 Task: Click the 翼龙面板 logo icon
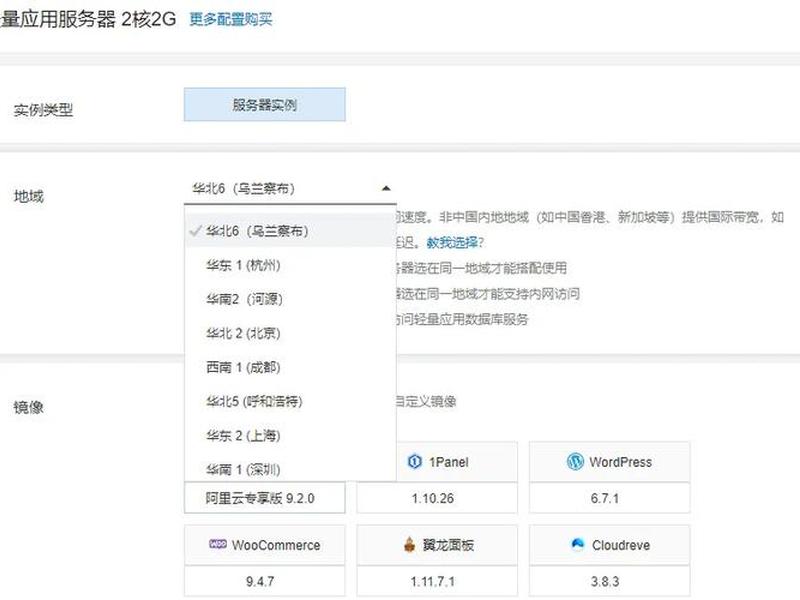click(409, 545)
